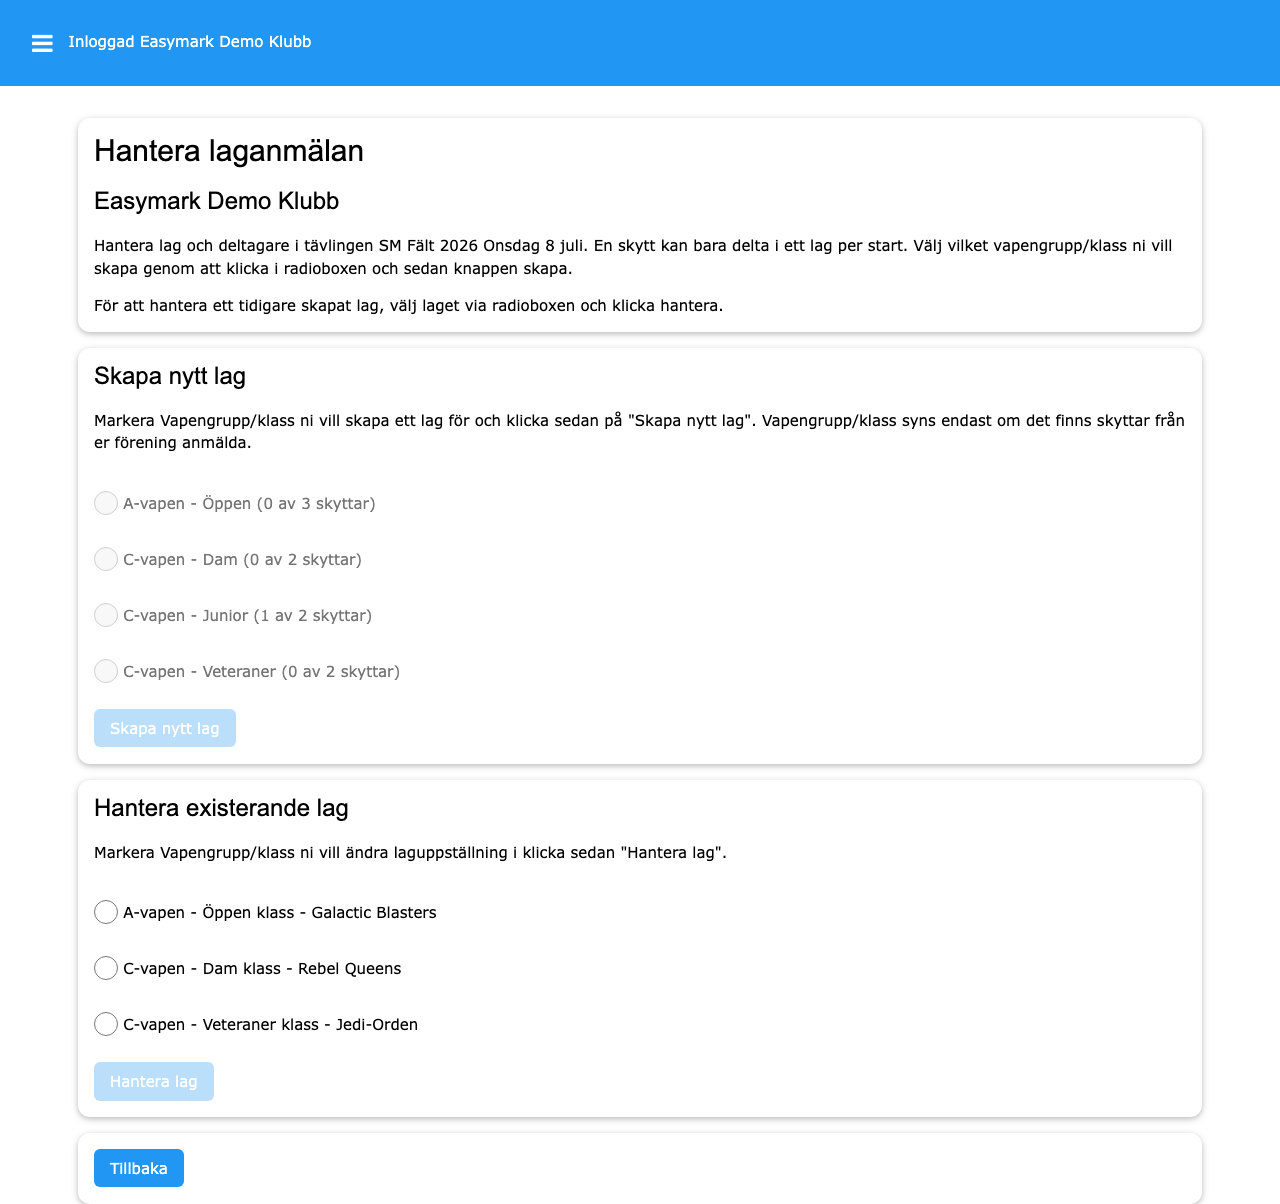Image resolution: width=1280 pixels, height=1204 pixels.
Task: Click the Skapa nytt lag section heading
Action: (x=170, y=376)
